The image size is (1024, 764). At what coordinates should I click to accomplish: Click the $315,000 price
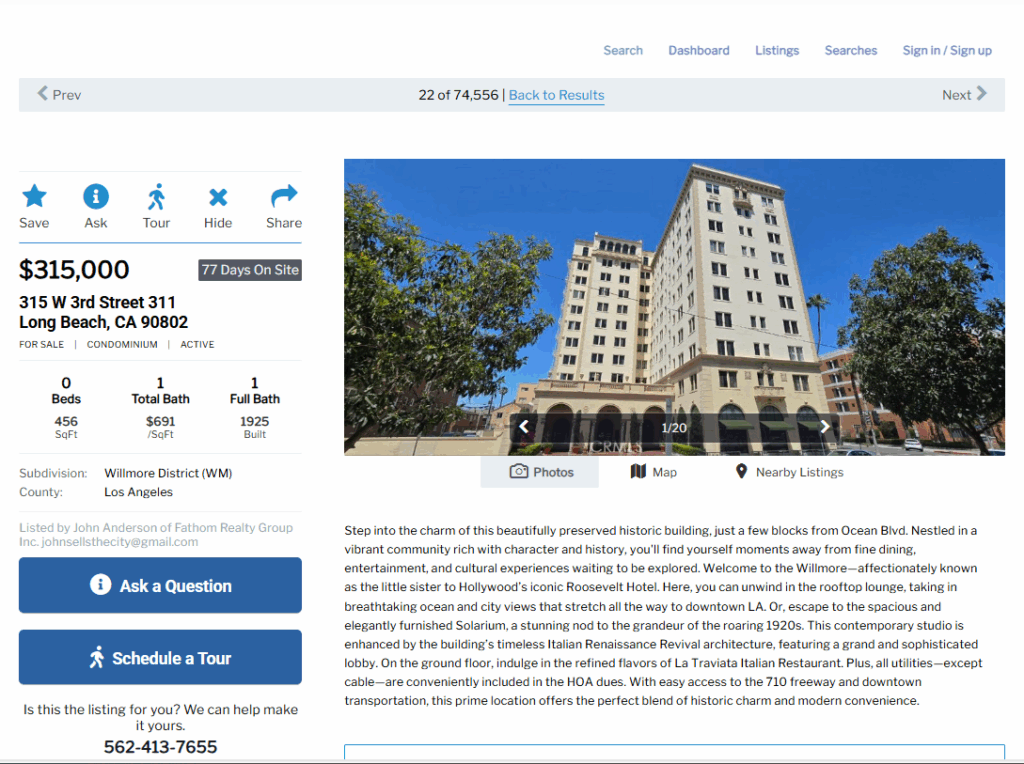point(74,270)
